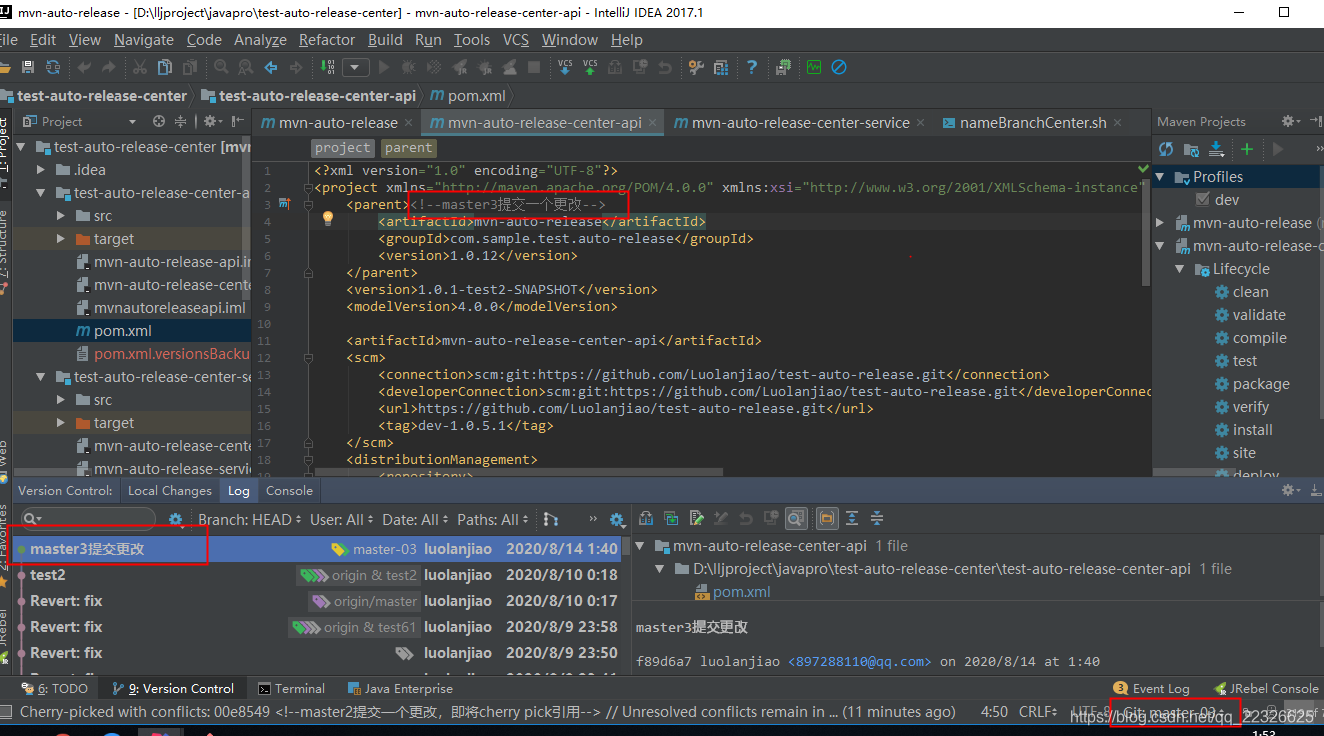Run the Maven install lifecycle goal
Screen dimensions: 1324x736
[x=1252, y=430]
